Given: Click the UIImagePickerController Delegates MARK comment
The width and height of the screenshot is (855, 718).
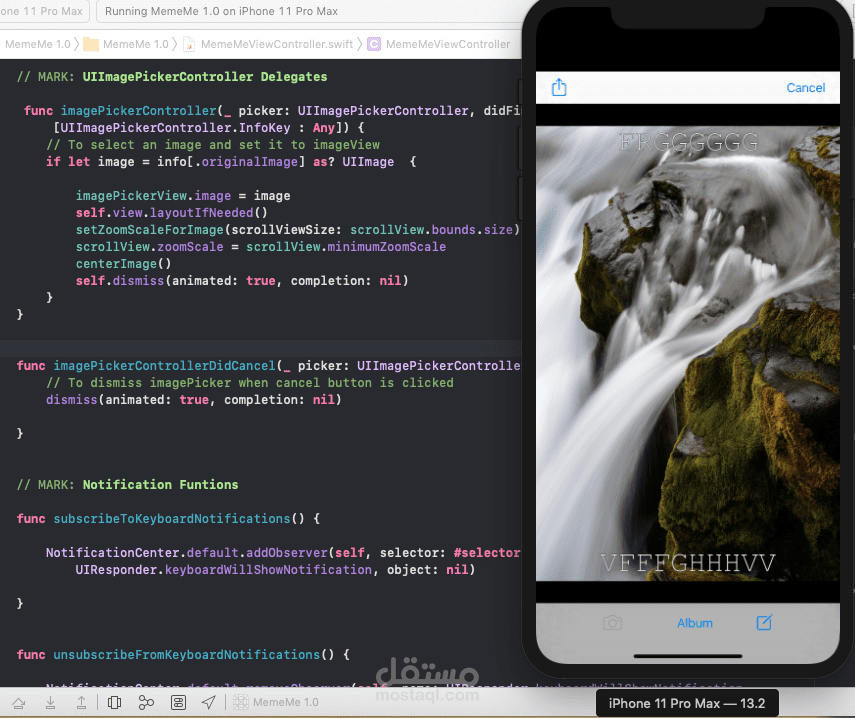Looking at the screenshot, I should 172,77.
